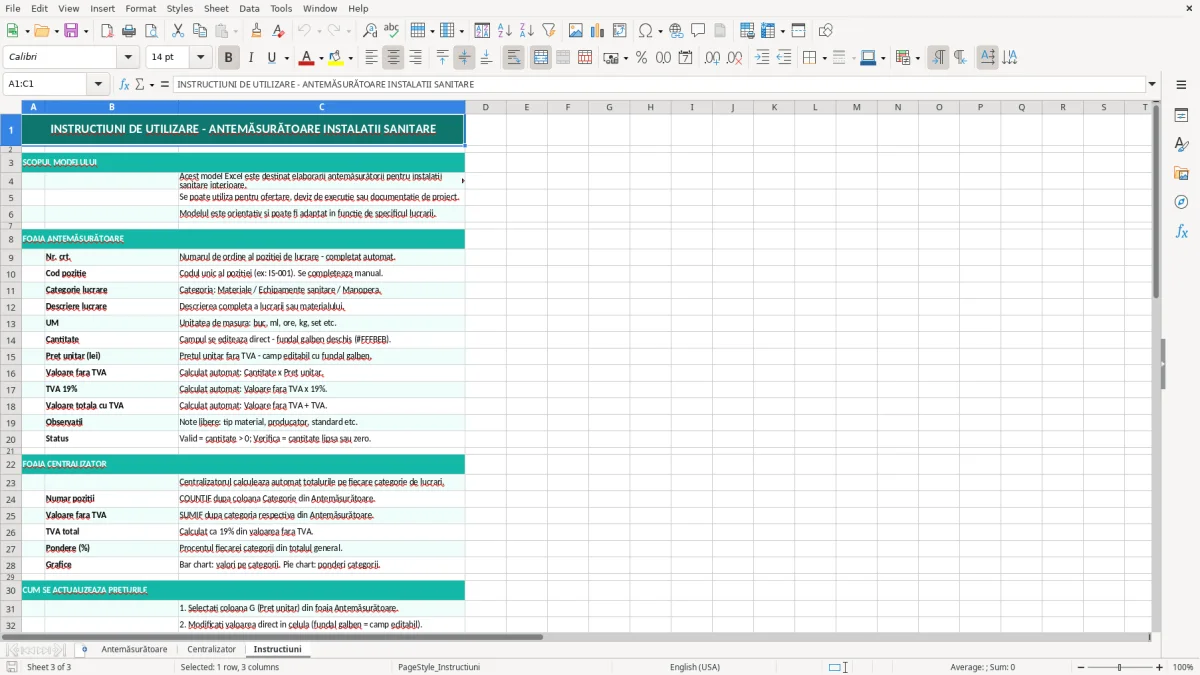
Task: Switch to Antemăsurătoare sheet tab
Action: point(134,650)
